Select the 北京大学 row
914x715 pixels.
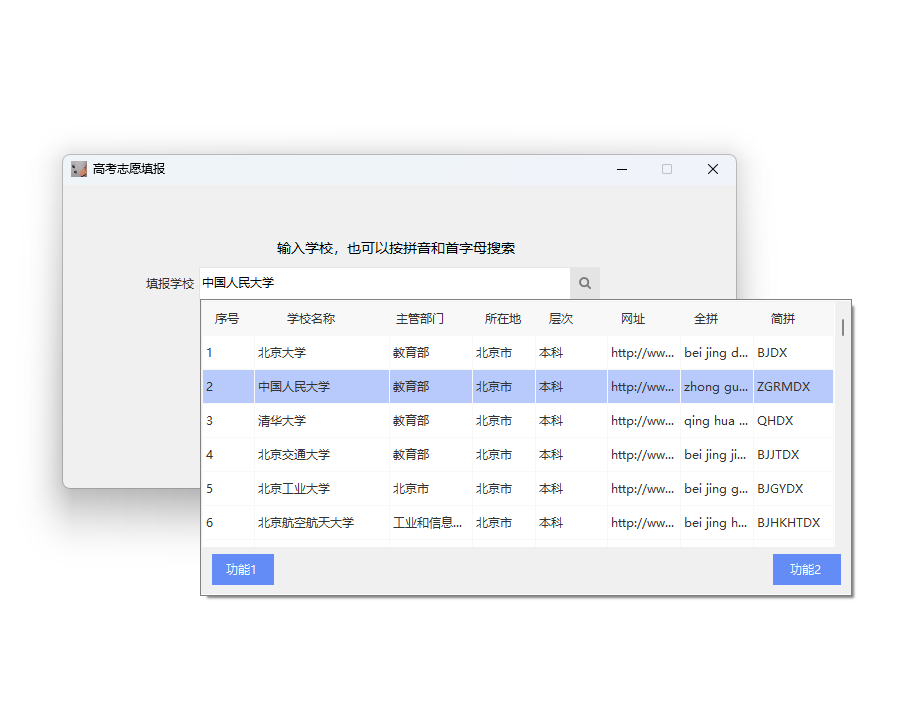tap(518, 353)
